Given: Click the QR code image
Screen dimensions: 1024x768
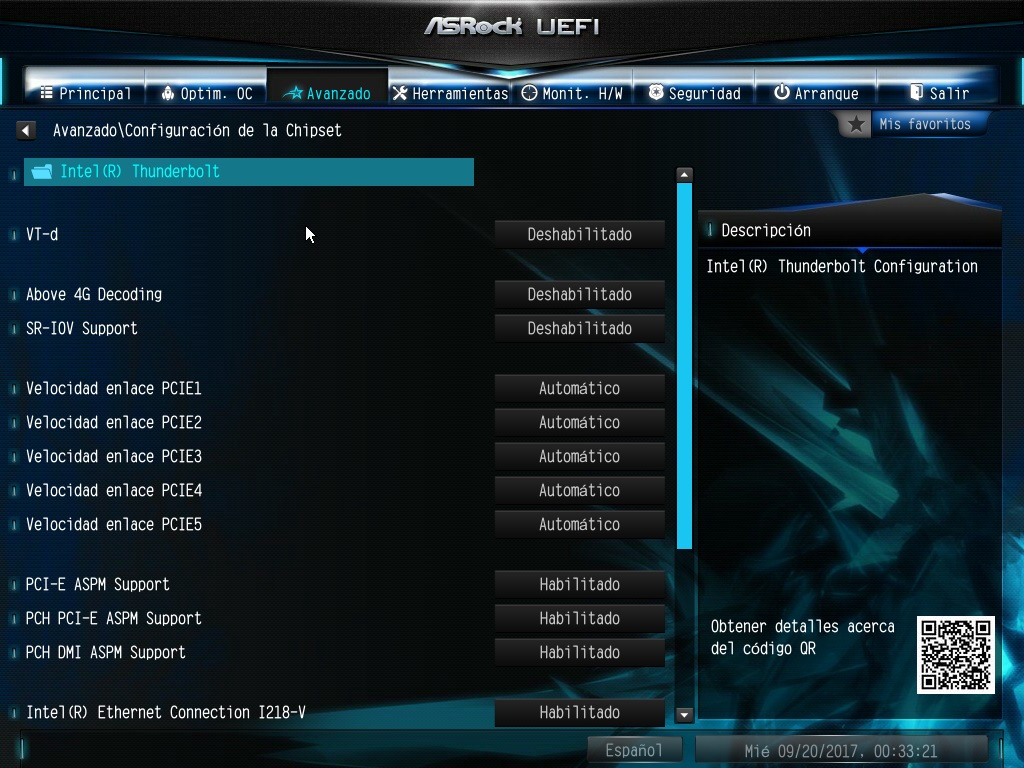Looking at the screenshot, I should pos(955,654).
